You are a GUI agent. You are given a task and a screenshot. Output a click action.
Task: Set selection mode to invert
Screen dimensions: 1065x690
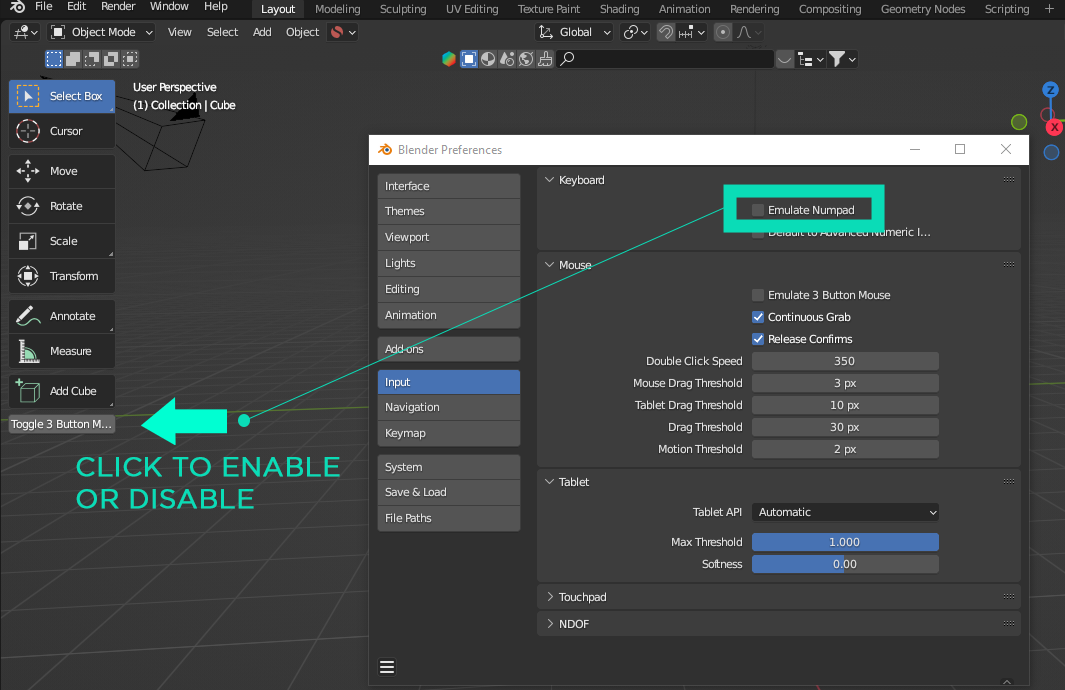pos(111,59)
